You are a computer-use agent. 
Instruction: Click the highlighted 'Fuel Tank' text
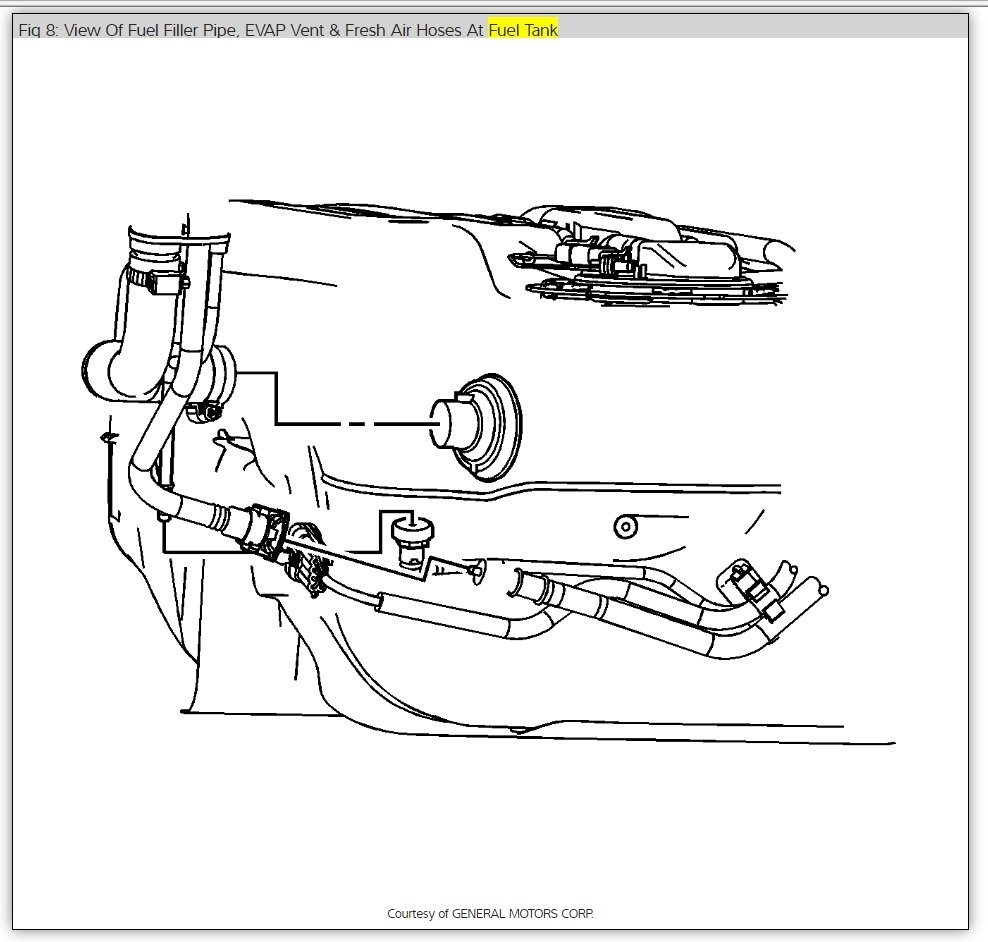click(523, 30)
